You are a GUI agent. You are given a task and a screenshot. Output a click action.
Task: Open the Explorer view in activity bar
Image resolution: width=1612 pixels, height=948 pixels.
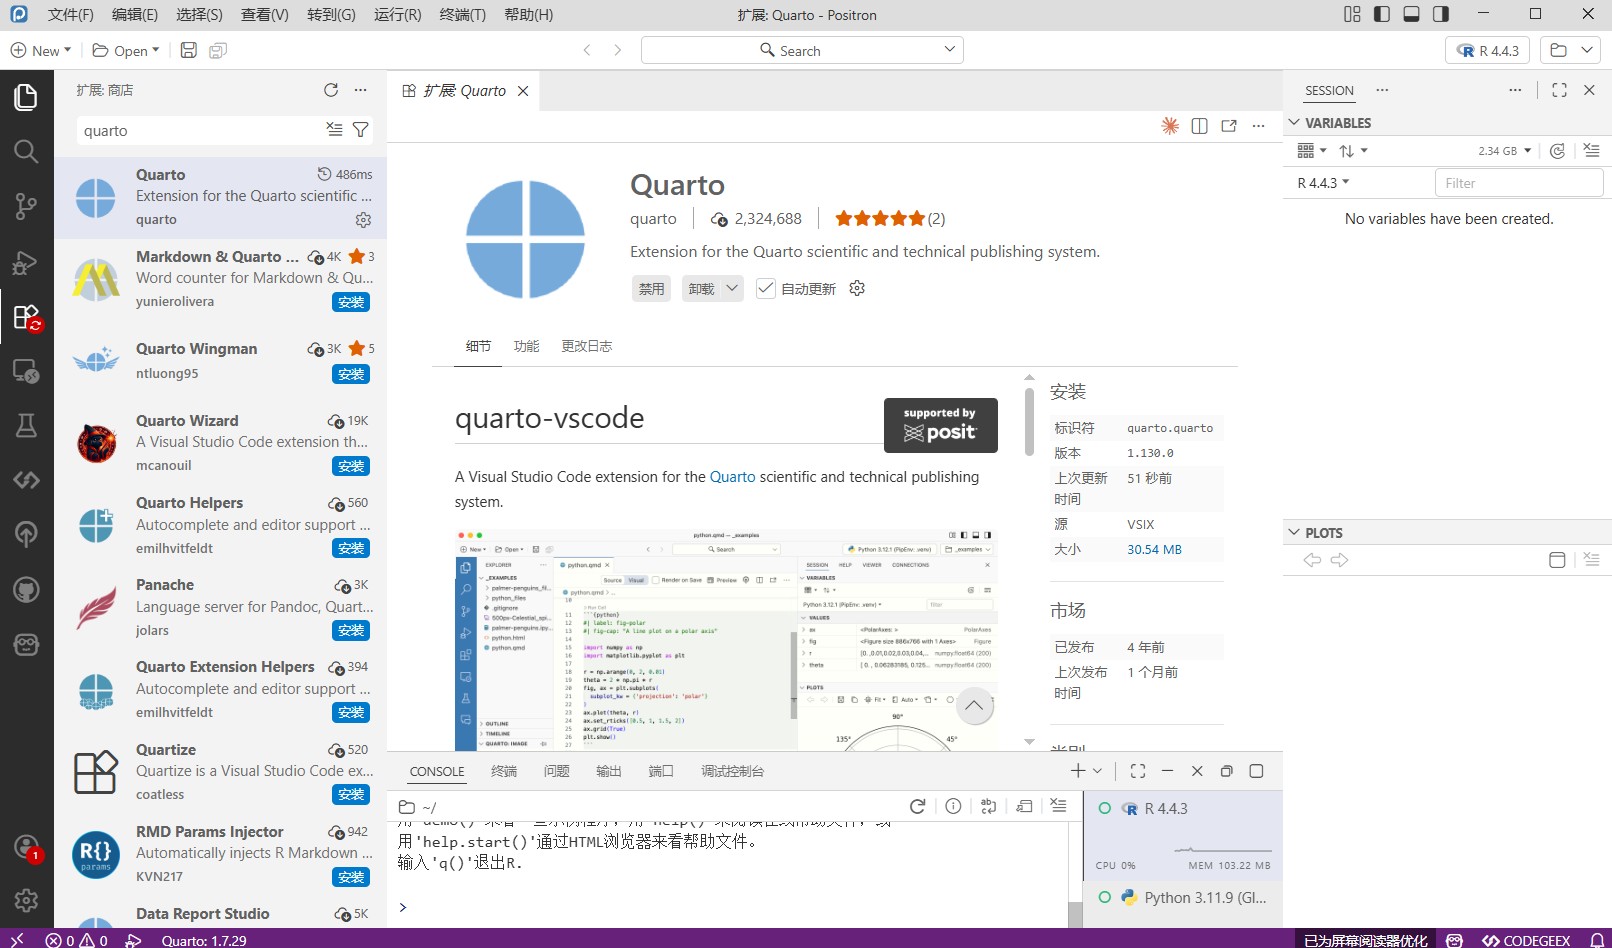tap(26, 97)
